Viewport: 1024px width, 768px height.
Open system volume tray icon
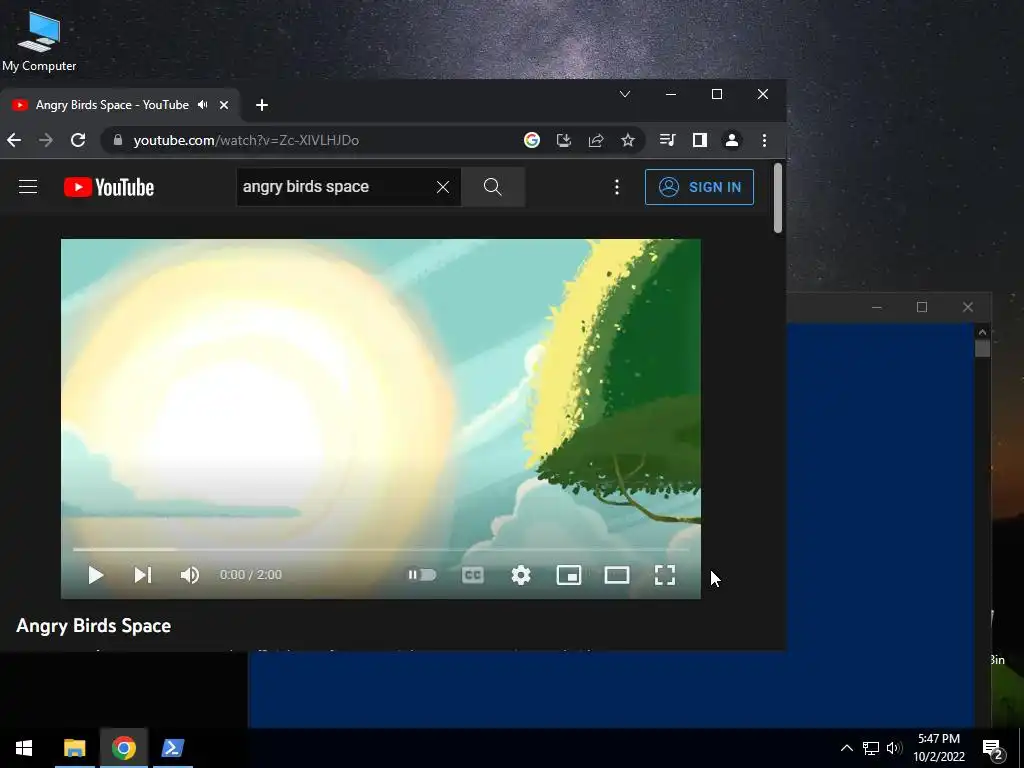pos(894,748)
